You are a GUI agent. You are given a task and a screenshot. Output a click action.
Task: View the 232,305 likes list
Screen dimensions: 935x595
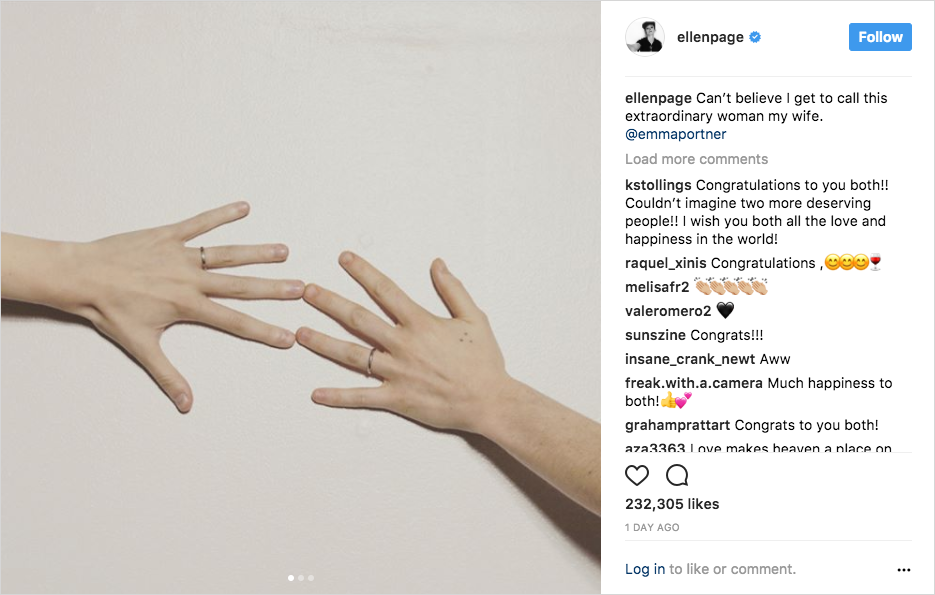tap(672, 504)
